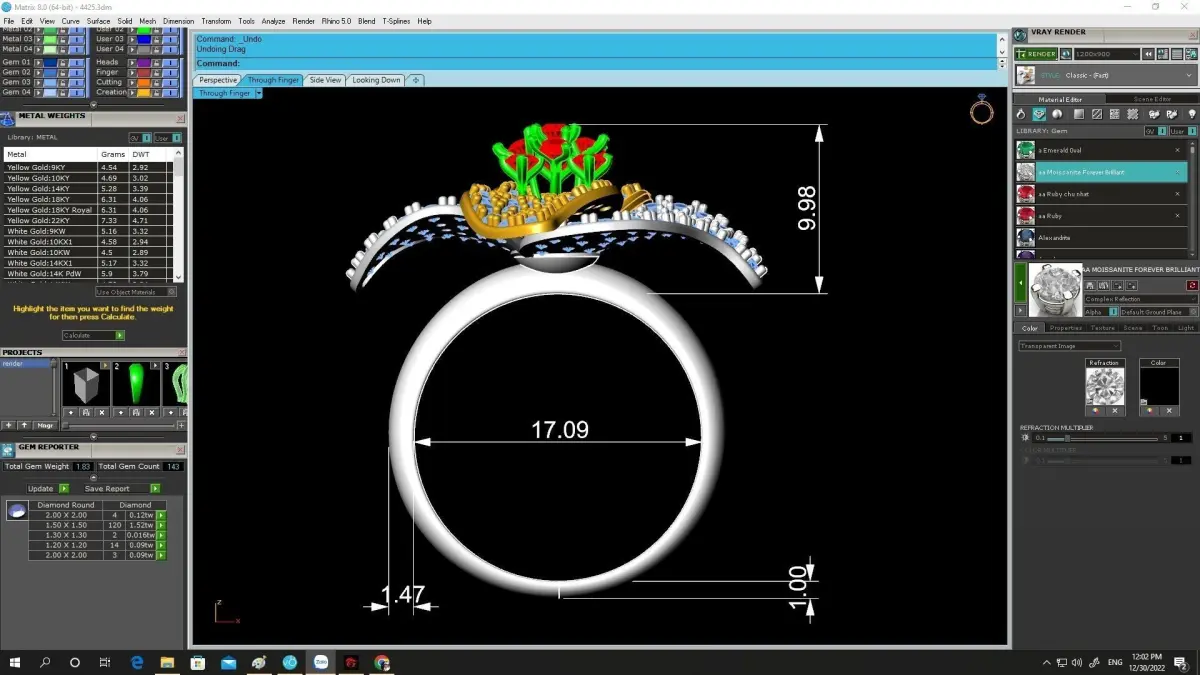The height and width of the screenshot is (675, 1200).
Task: Open the Dimension menu
Action: coord(178,21)
